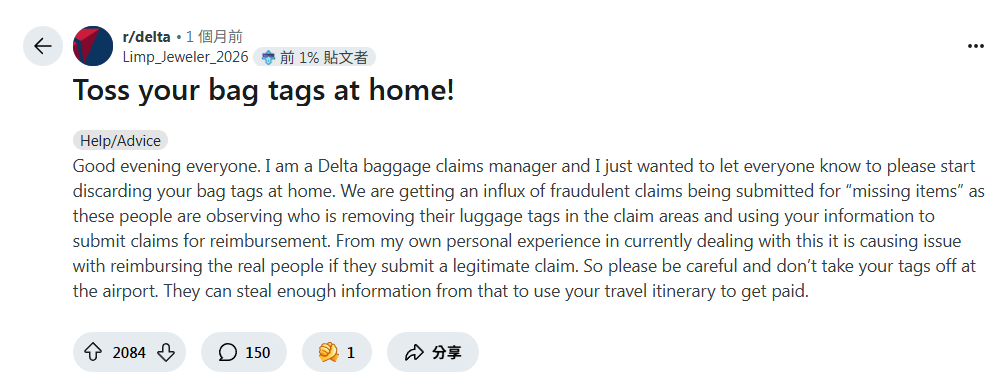Open the three-dot post options menu

(x=975, y=46)
